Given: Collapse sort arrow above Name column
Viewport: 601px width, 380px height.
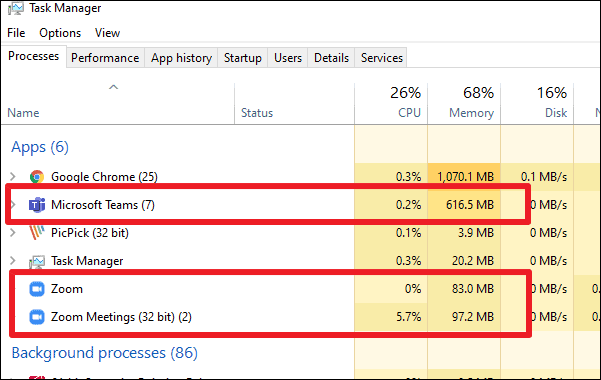Looking at the screenshot, I should pyautogui.click(x=113, y=87).
